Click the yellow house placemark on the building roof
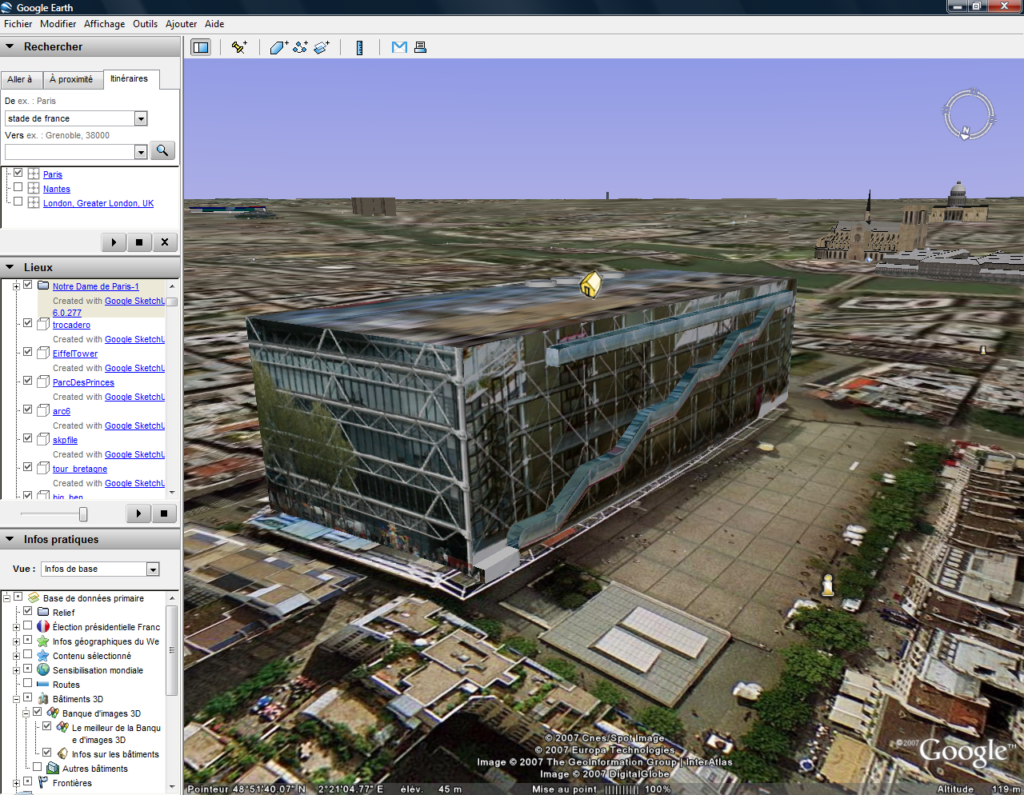 pyautogui.click(x=591, y=285)
